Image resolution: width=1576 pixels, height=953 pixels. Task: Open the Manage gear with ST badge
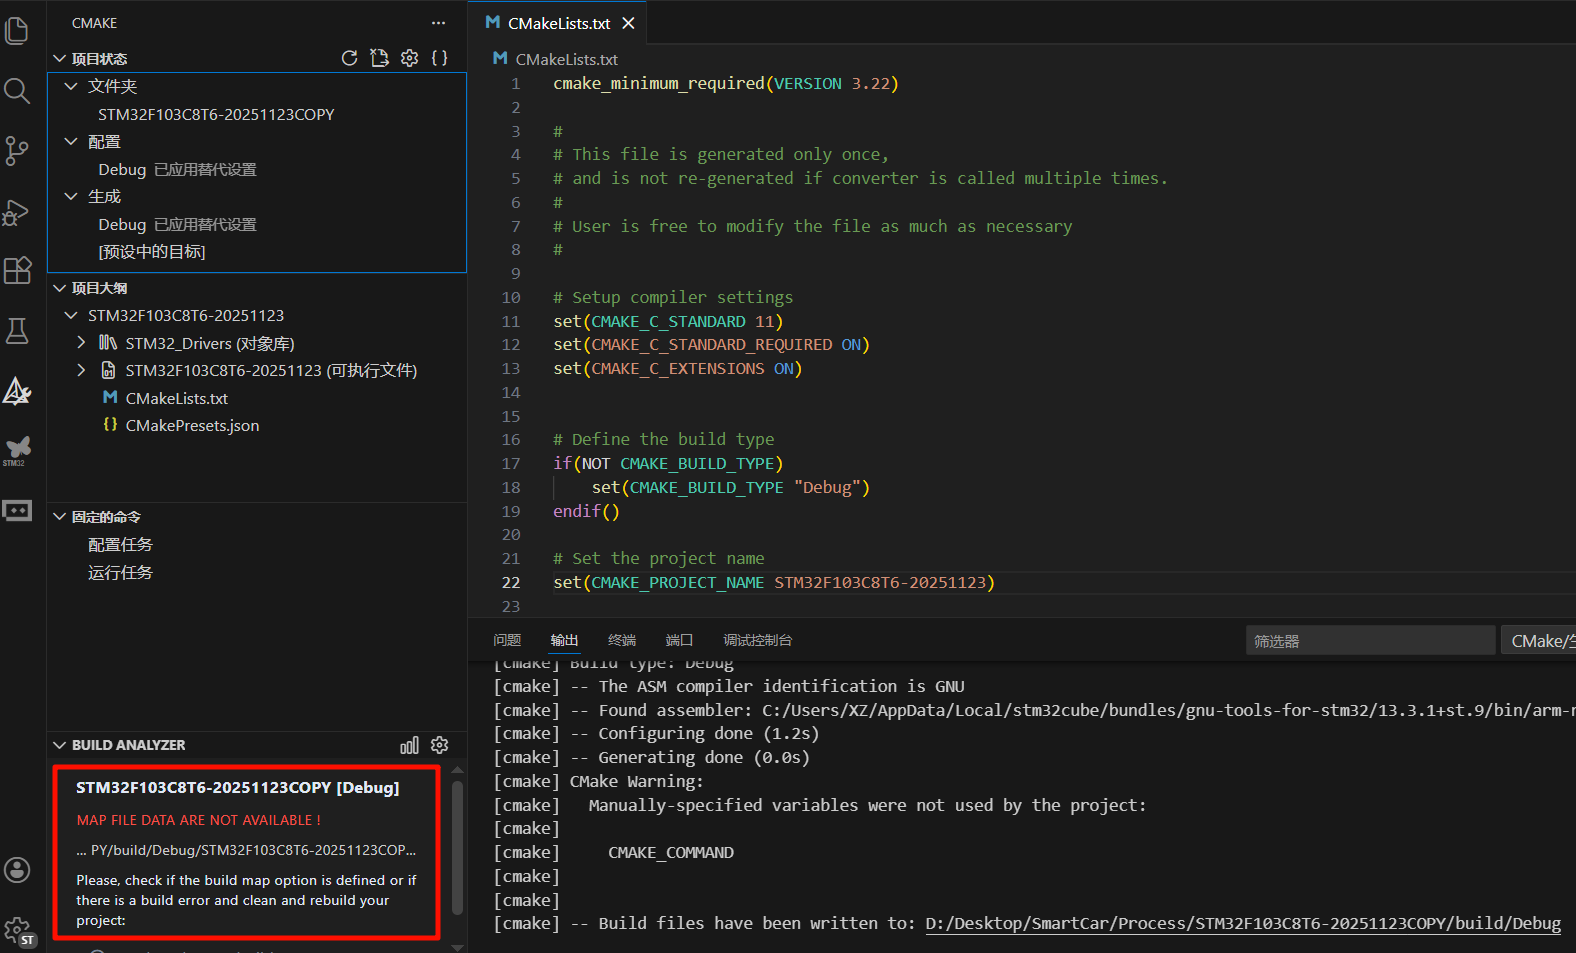(19, 932)
